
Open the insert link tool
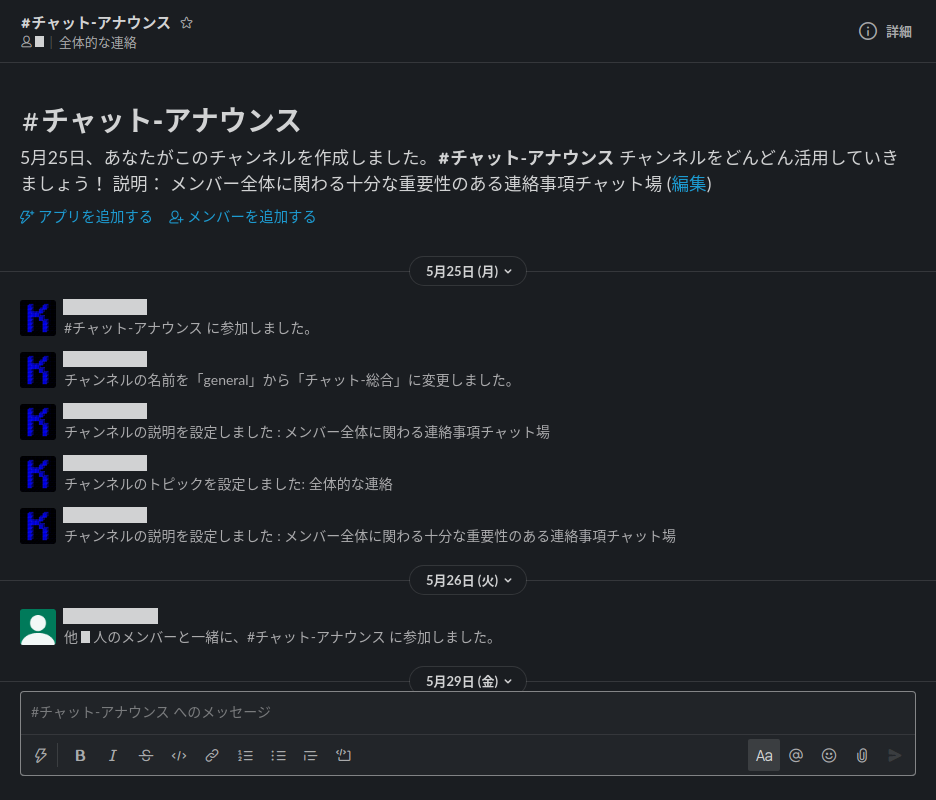(x=212, y=755)
